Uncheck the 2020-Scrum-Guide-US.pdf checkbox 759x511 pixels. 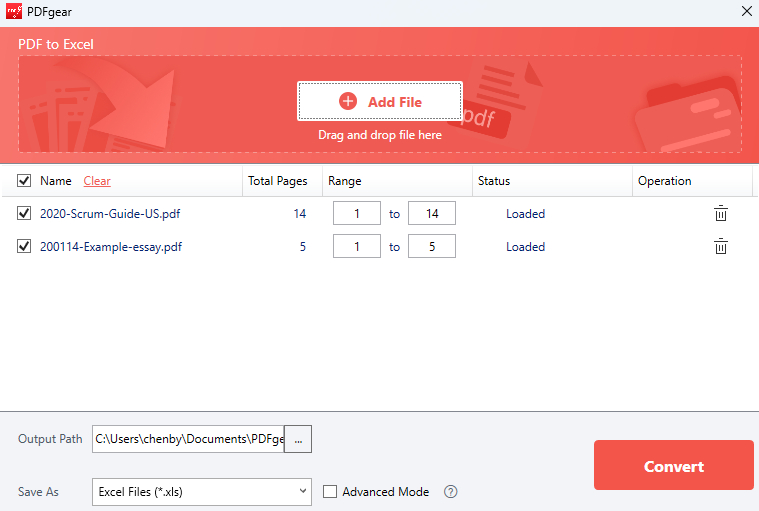24,213
